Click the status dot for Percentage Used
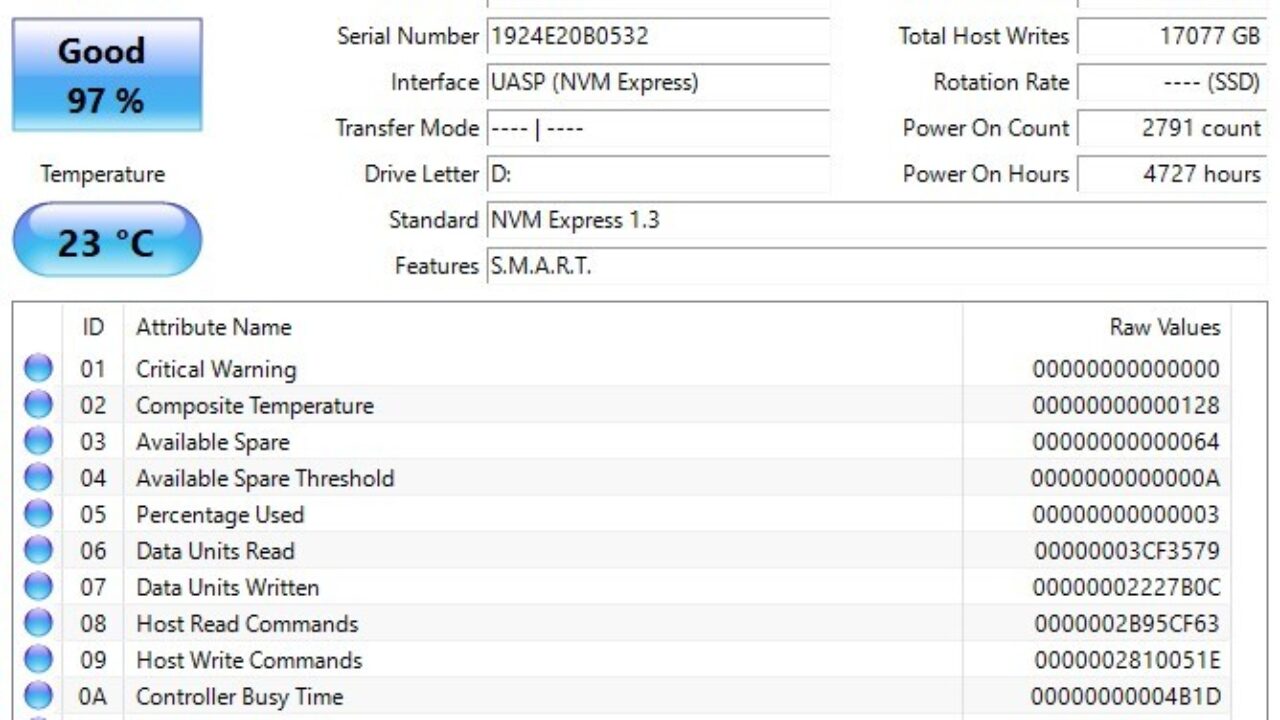Image resolution: width=1280 pixels, height=720 pixels. (x=38, y=515)
